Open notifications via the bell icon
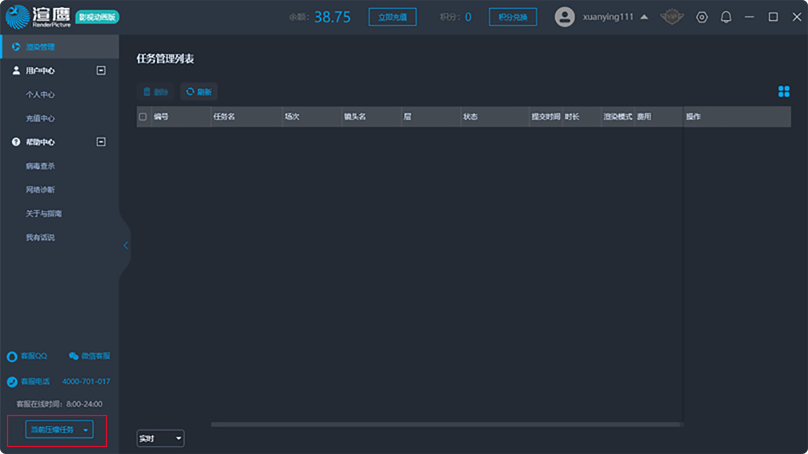The height and width of the screenshot is (454, 808). click(x=726, y=17)
